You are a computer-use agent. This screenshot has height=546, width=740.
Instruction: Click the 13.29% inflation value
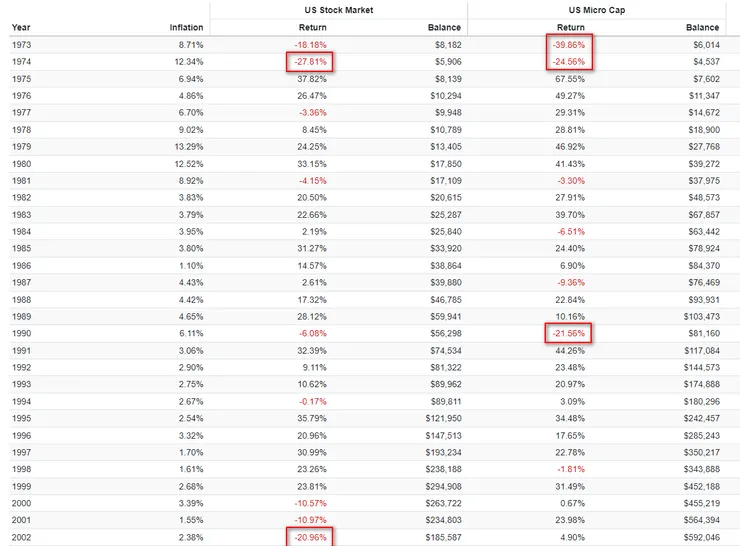(187, 147)
